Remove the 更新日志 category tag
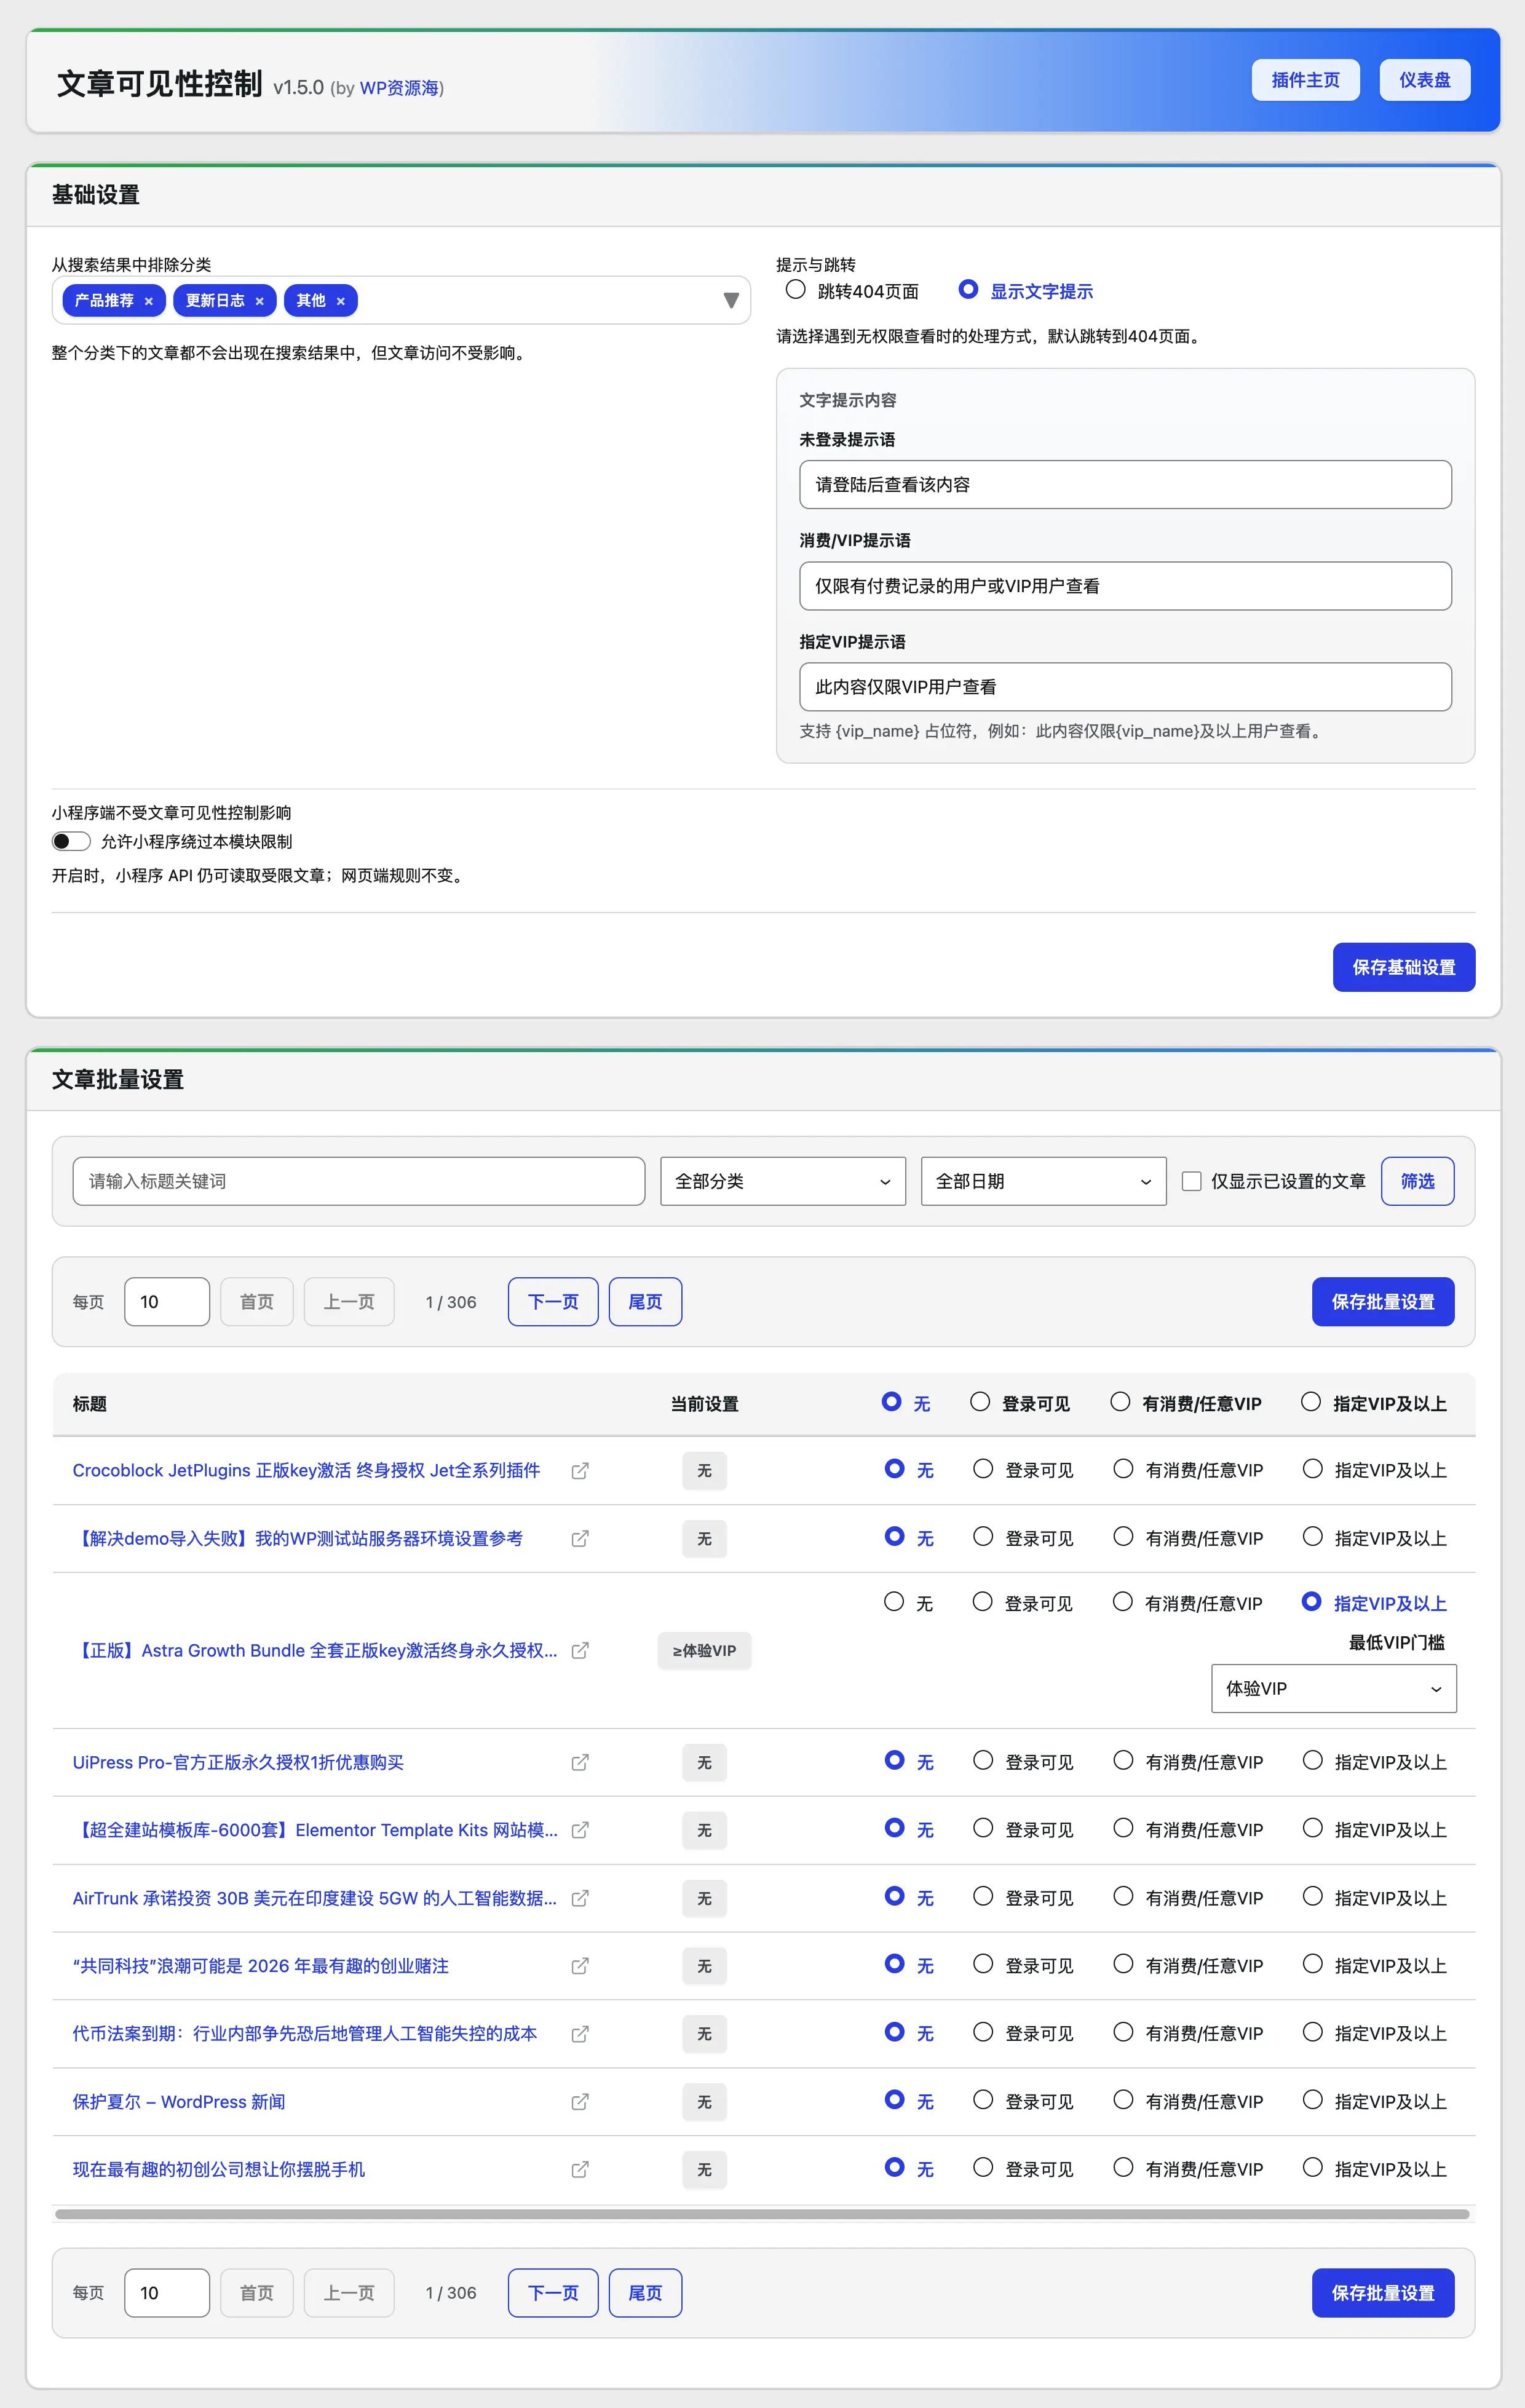 click(x=260, y=301)
